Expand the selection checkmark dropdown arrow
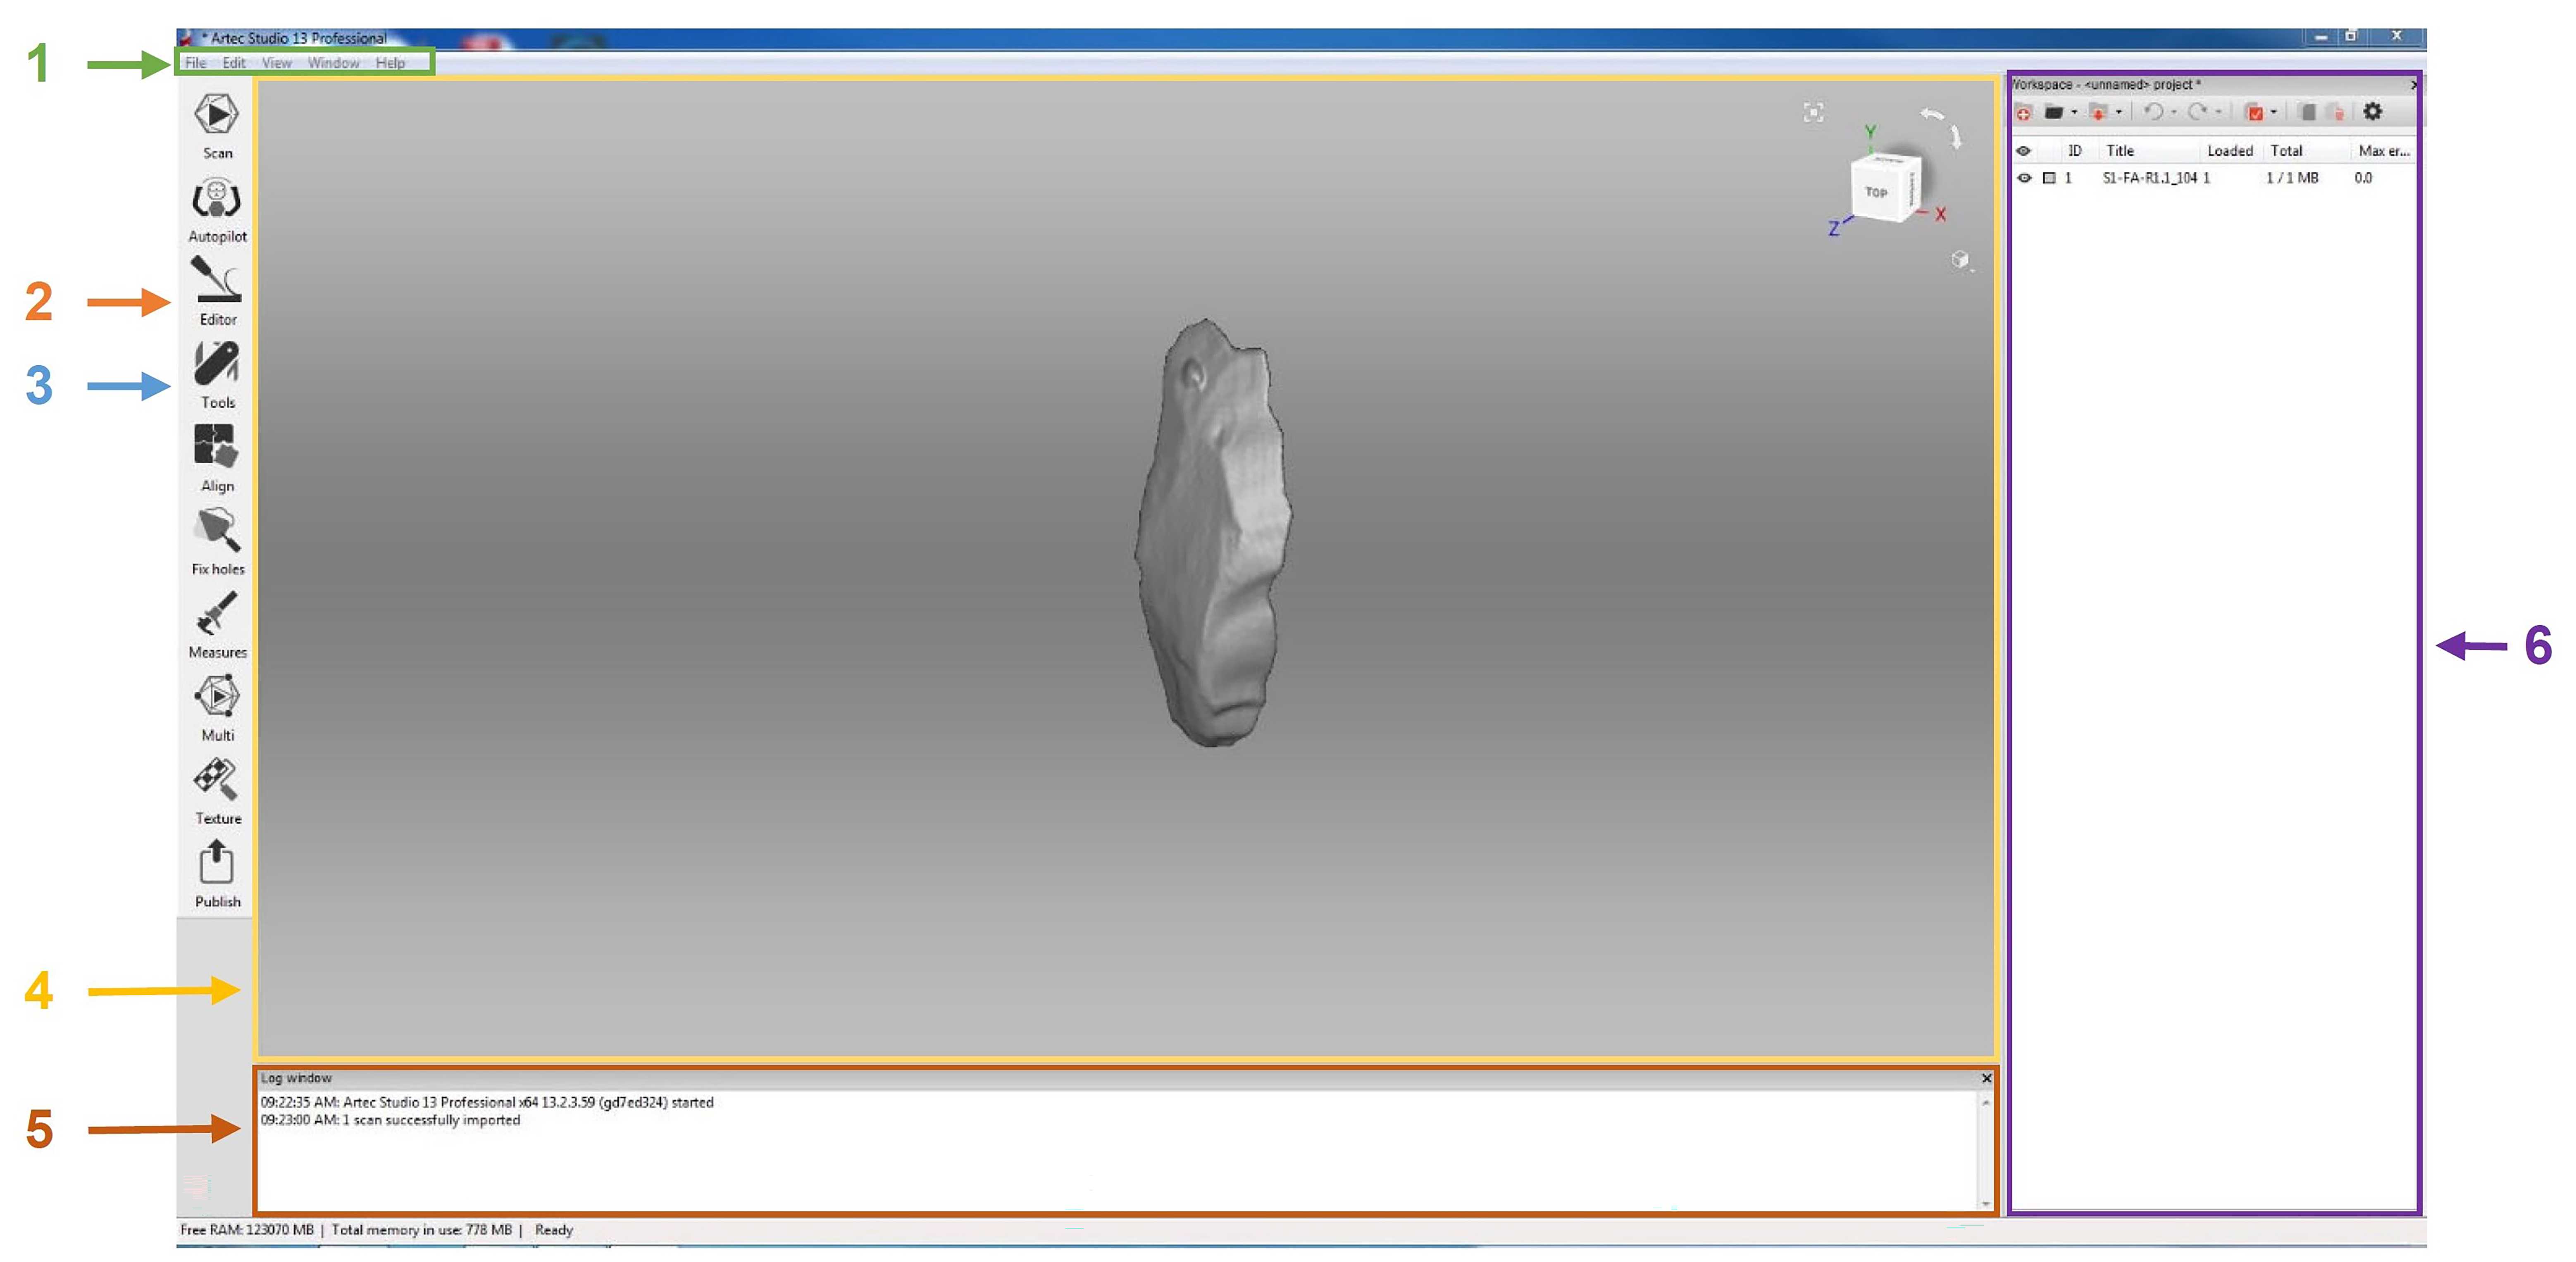The width and height of the screenshot is (2576, 1262). pyautogui.click(x=2274, y=112)
